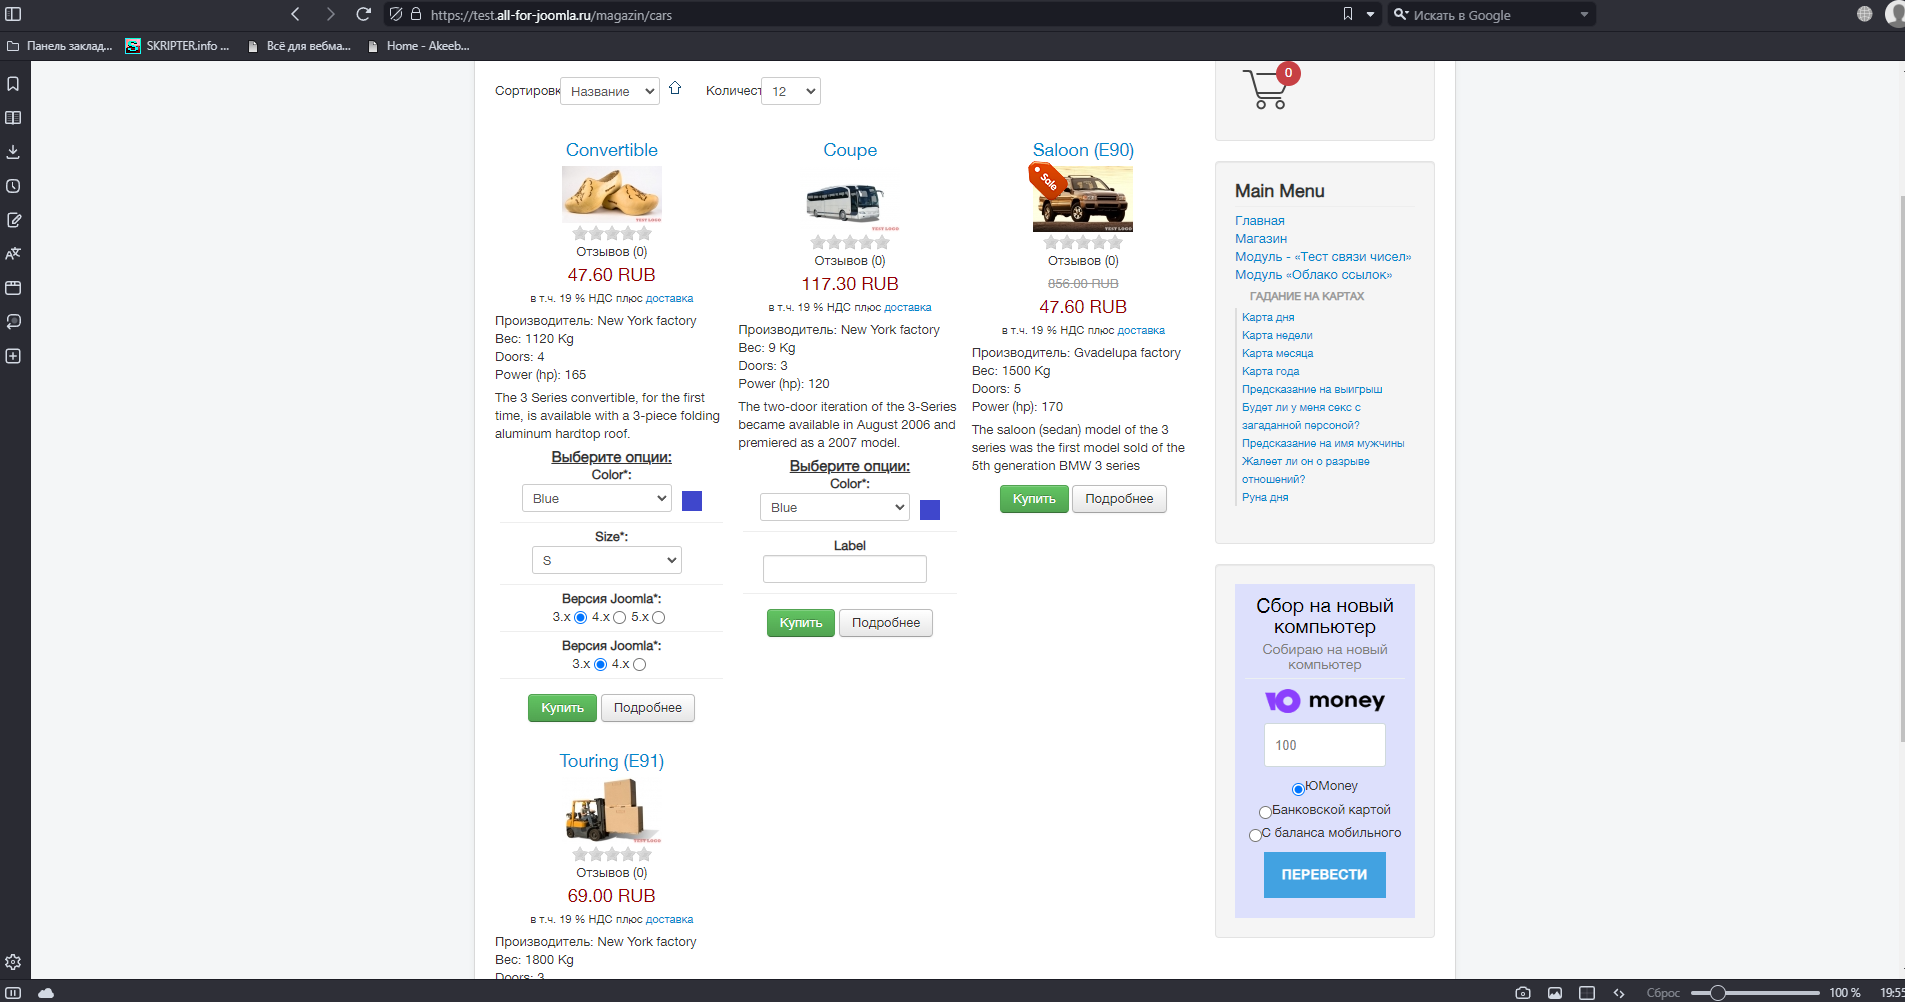Reset zoom with Сброс

tap(1663, 993)
